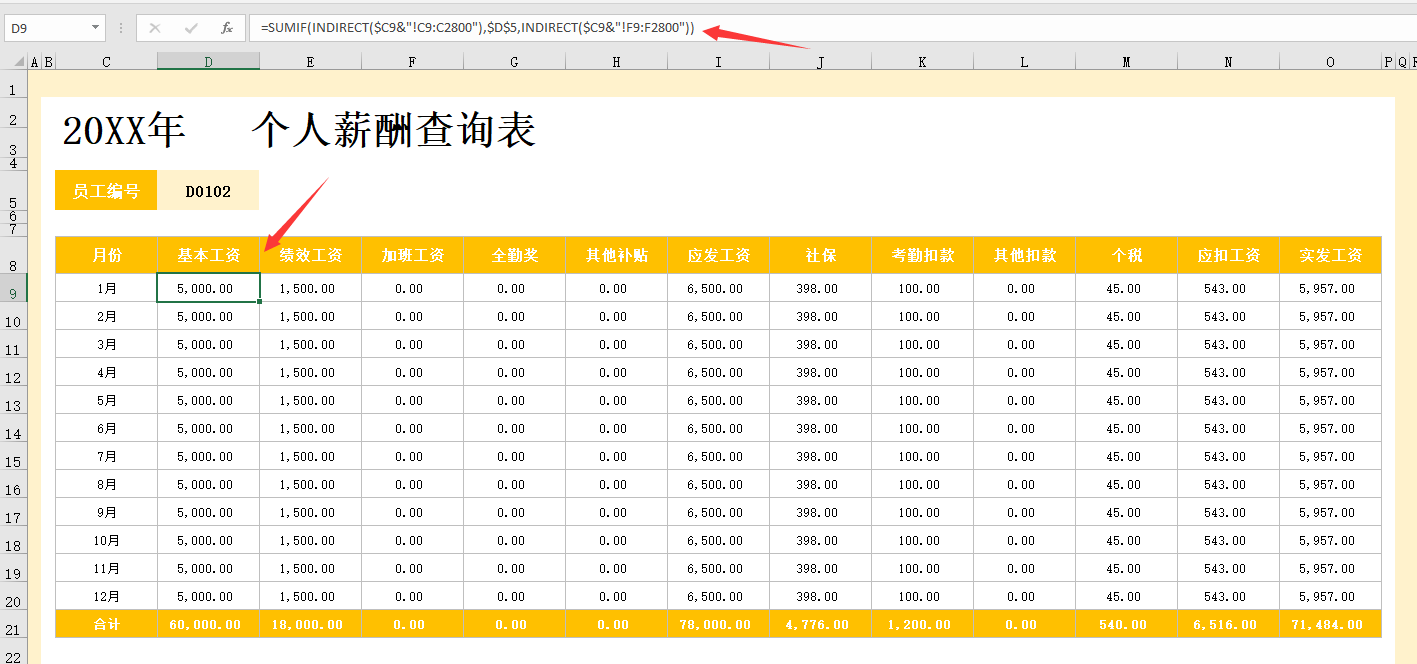The image size is (1417, 664).
Task: Select row 9 header
Action: [13, 287]
